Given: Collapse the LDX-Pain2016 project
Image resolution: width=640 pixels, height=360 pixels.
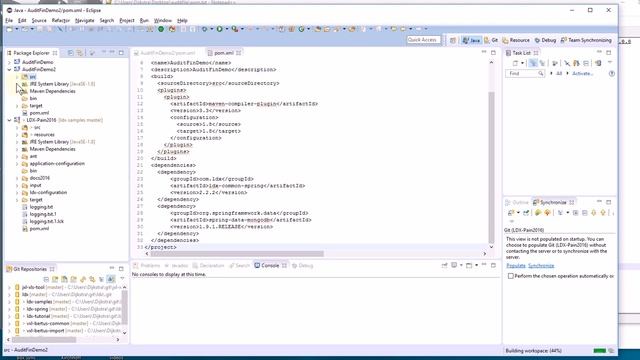Looking at the screenshot, I should 9,120.
